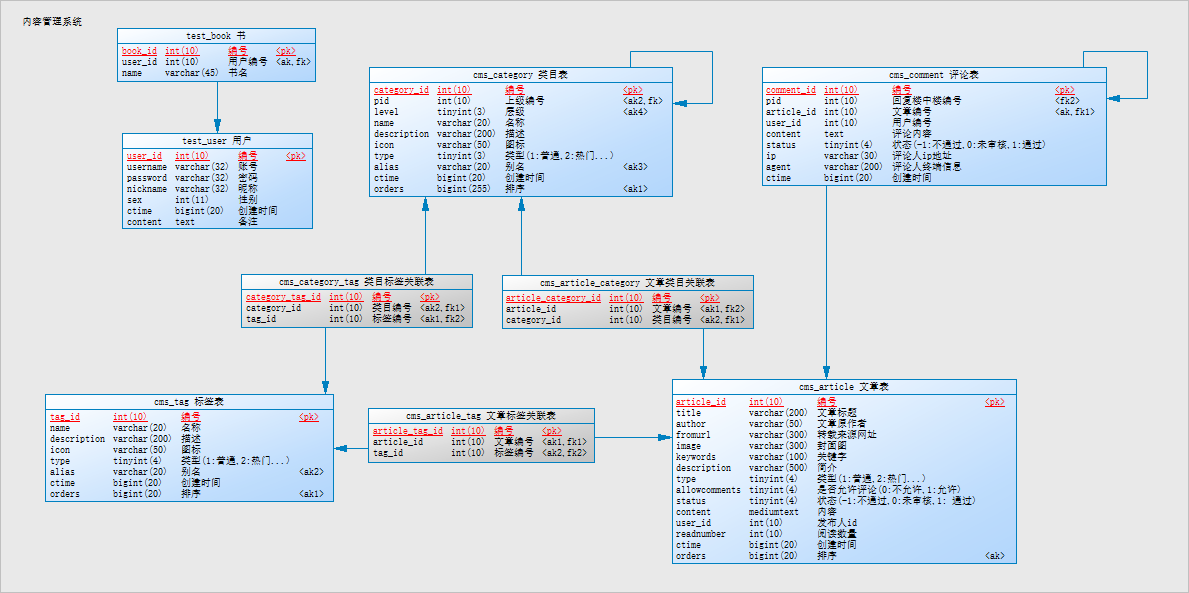This screenshot has height=593, width=1189.
Task: Click the mediumtext content column in cms_article
Action: tap(844, 512)
